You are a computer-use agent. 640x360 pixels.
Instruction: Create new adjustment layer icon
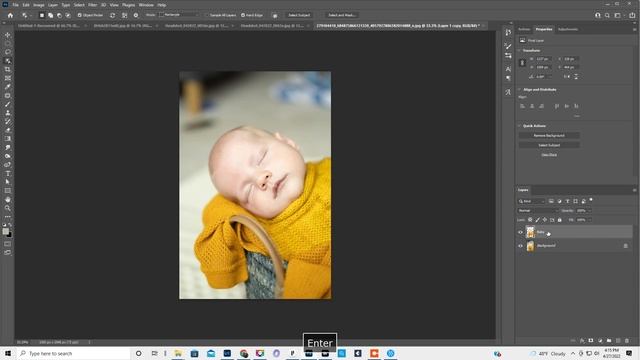[600, 340]
